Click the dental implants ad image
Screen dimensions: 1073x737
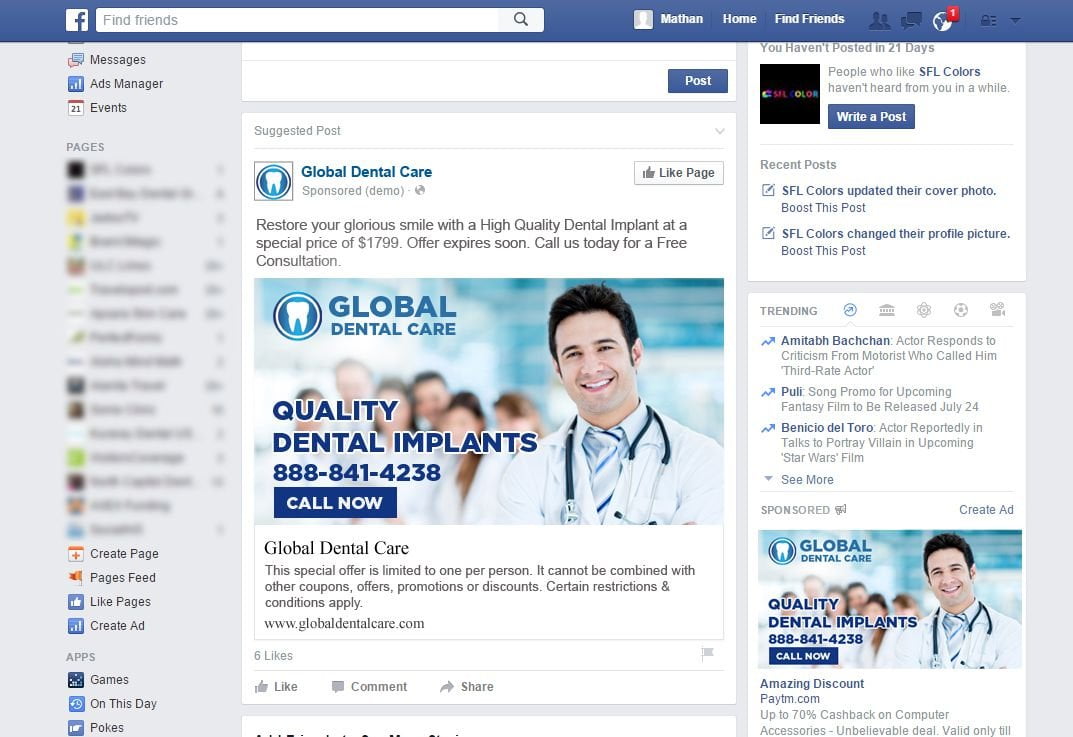489,401
